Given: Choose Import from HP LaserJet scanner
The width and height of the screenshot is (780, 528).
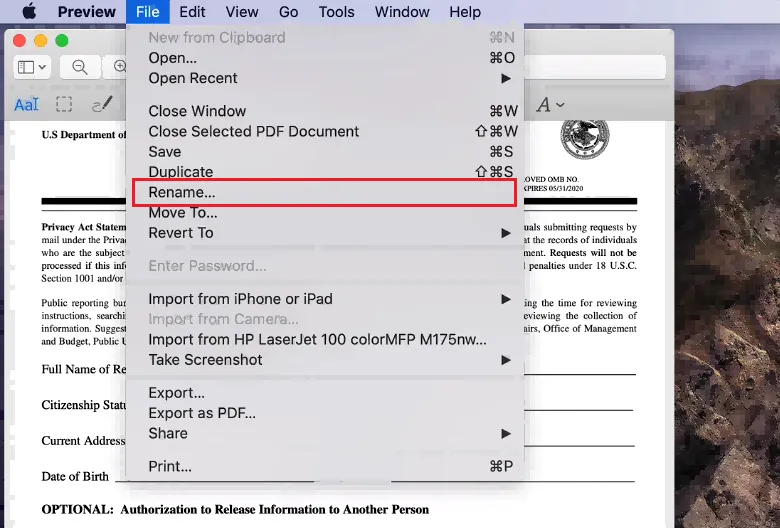Looking at the screenshot, I should pyautogui.click(x=325, y=339).
